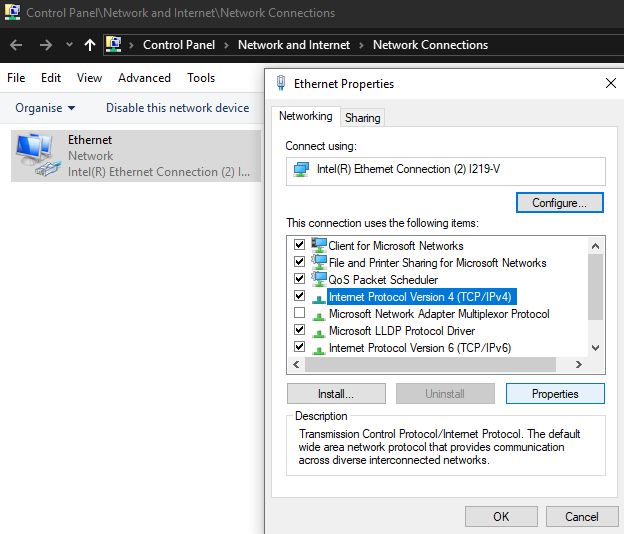Switch to the Sharing tab

(362, 118)
